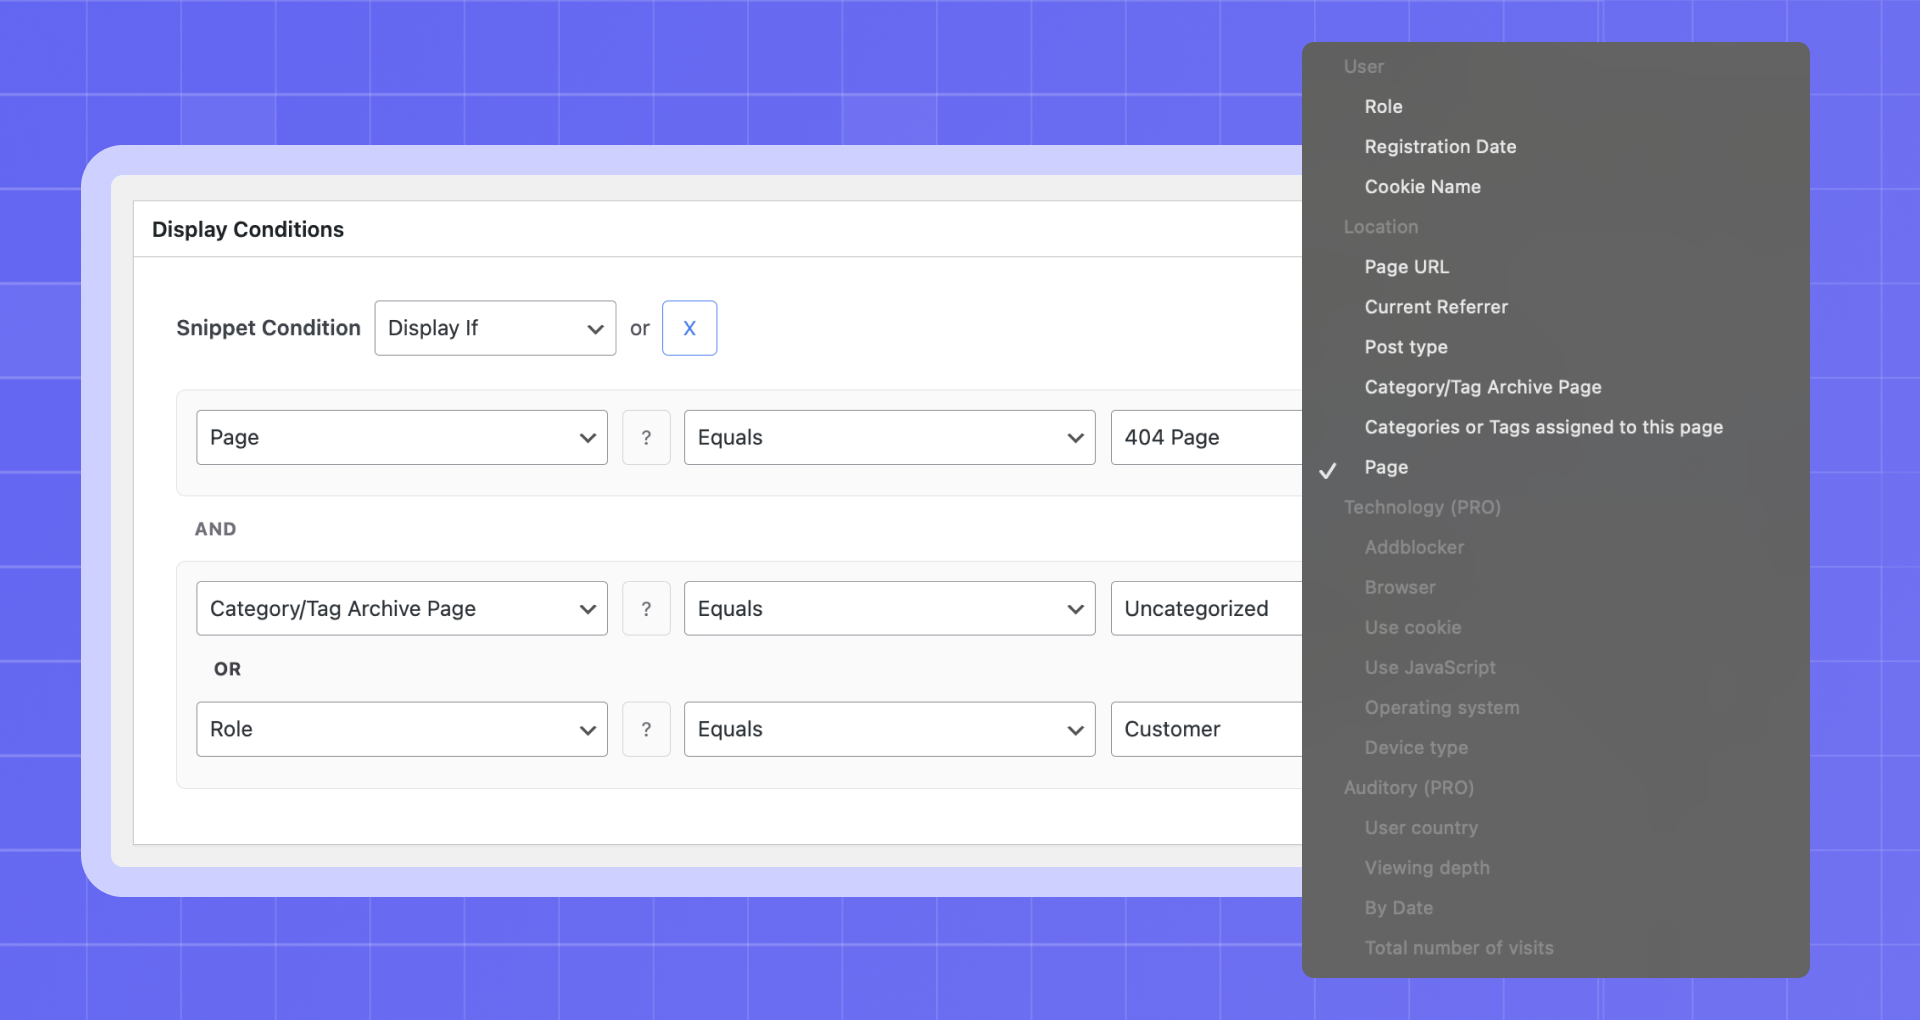Open the Display If snippet condition dropdown
1920x1020 pixels.
pos(495,328)
